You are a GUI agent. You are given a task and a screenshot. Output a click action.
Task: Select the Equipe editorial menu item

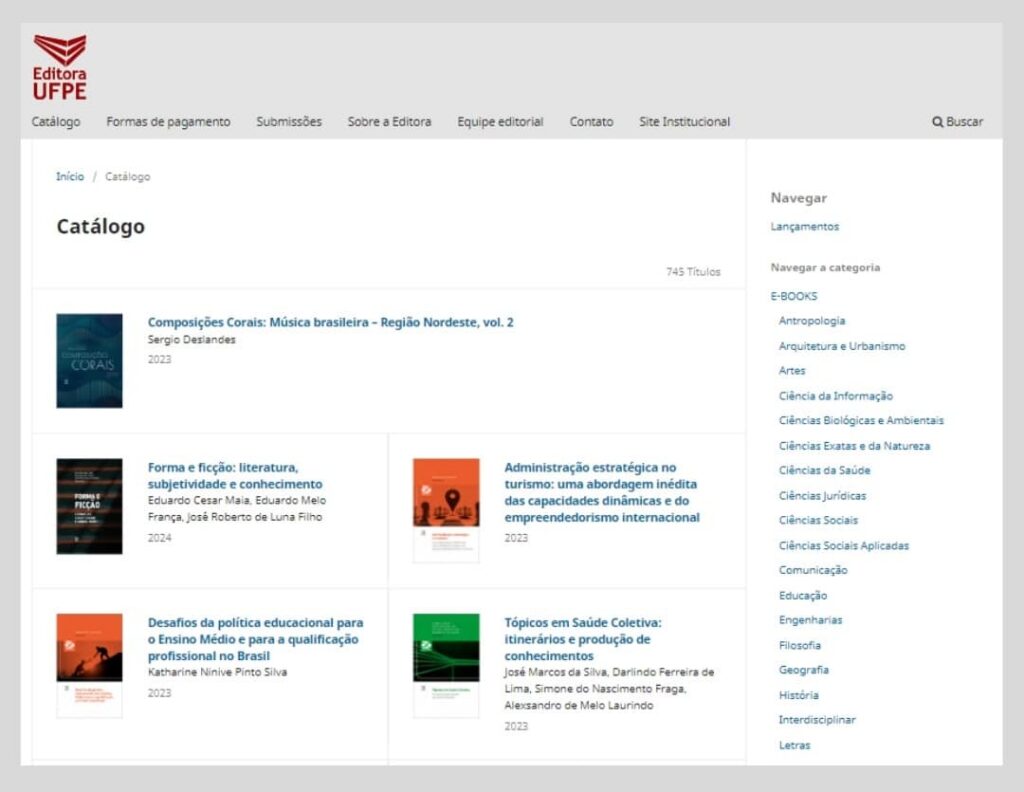[500, 121]
